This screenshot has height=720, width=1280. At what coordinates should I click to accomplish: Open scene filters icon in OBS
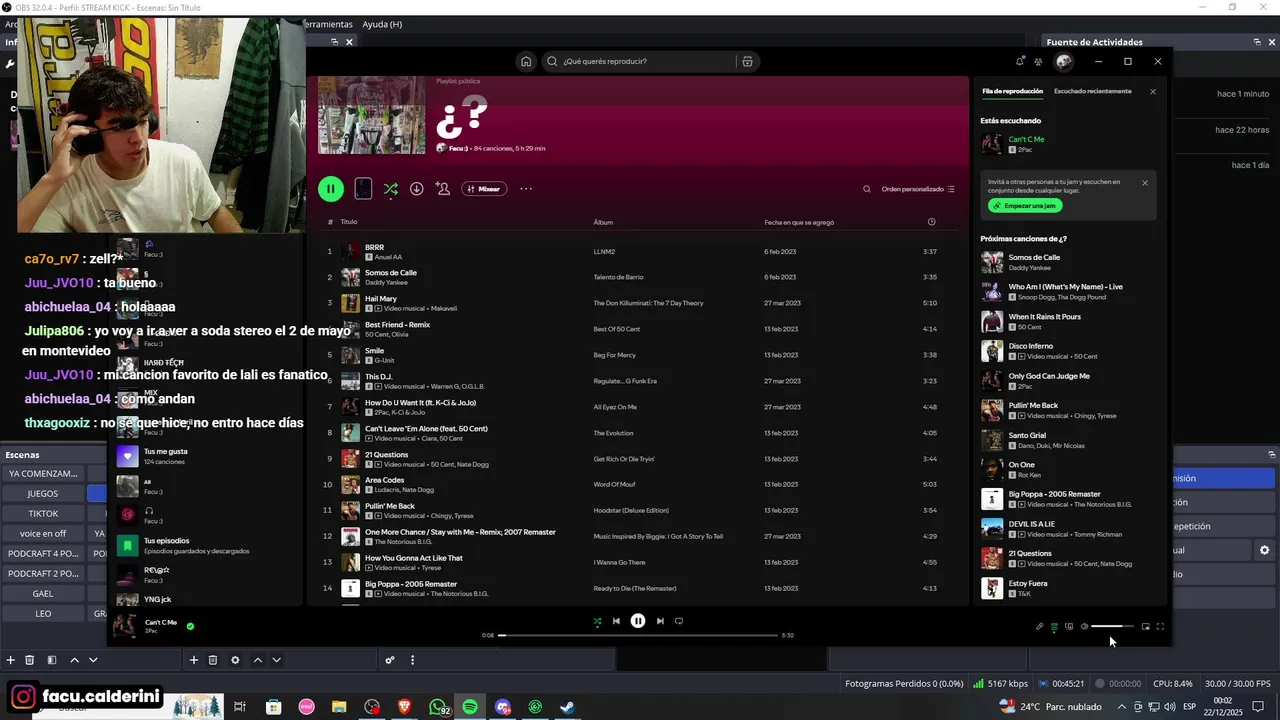[52, 660]
